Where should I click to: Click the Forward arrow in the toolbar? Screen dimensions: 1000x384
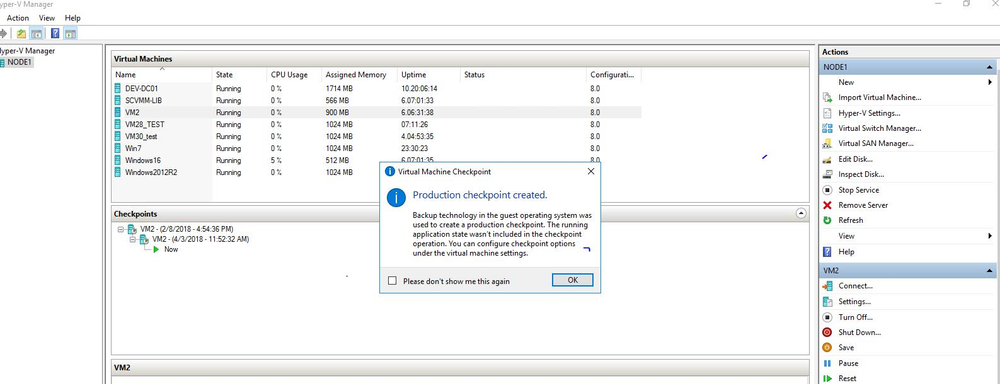coord(4,34)
